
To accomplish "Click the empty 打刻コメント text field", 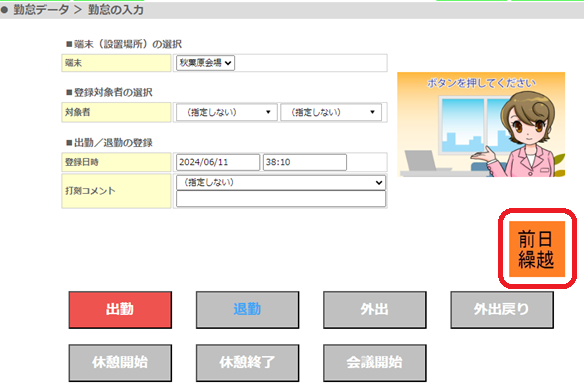I will click(281, 199).
